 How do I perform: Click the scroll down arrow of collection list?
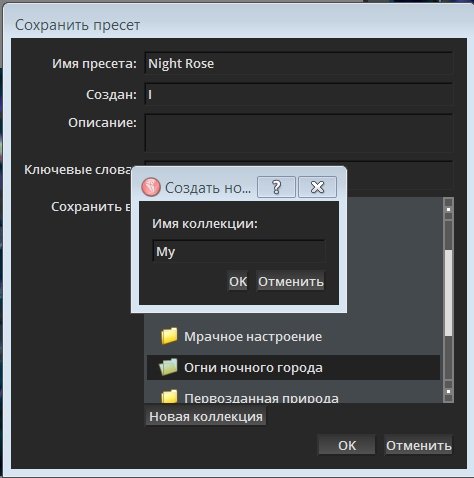[449, 391]
